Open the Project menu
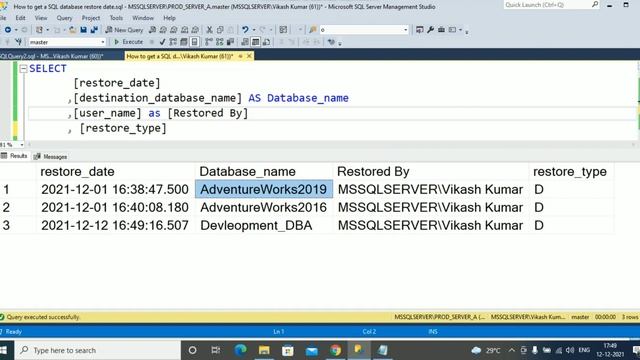The height and width of the screenshot is (360, 640). (91, 18)
